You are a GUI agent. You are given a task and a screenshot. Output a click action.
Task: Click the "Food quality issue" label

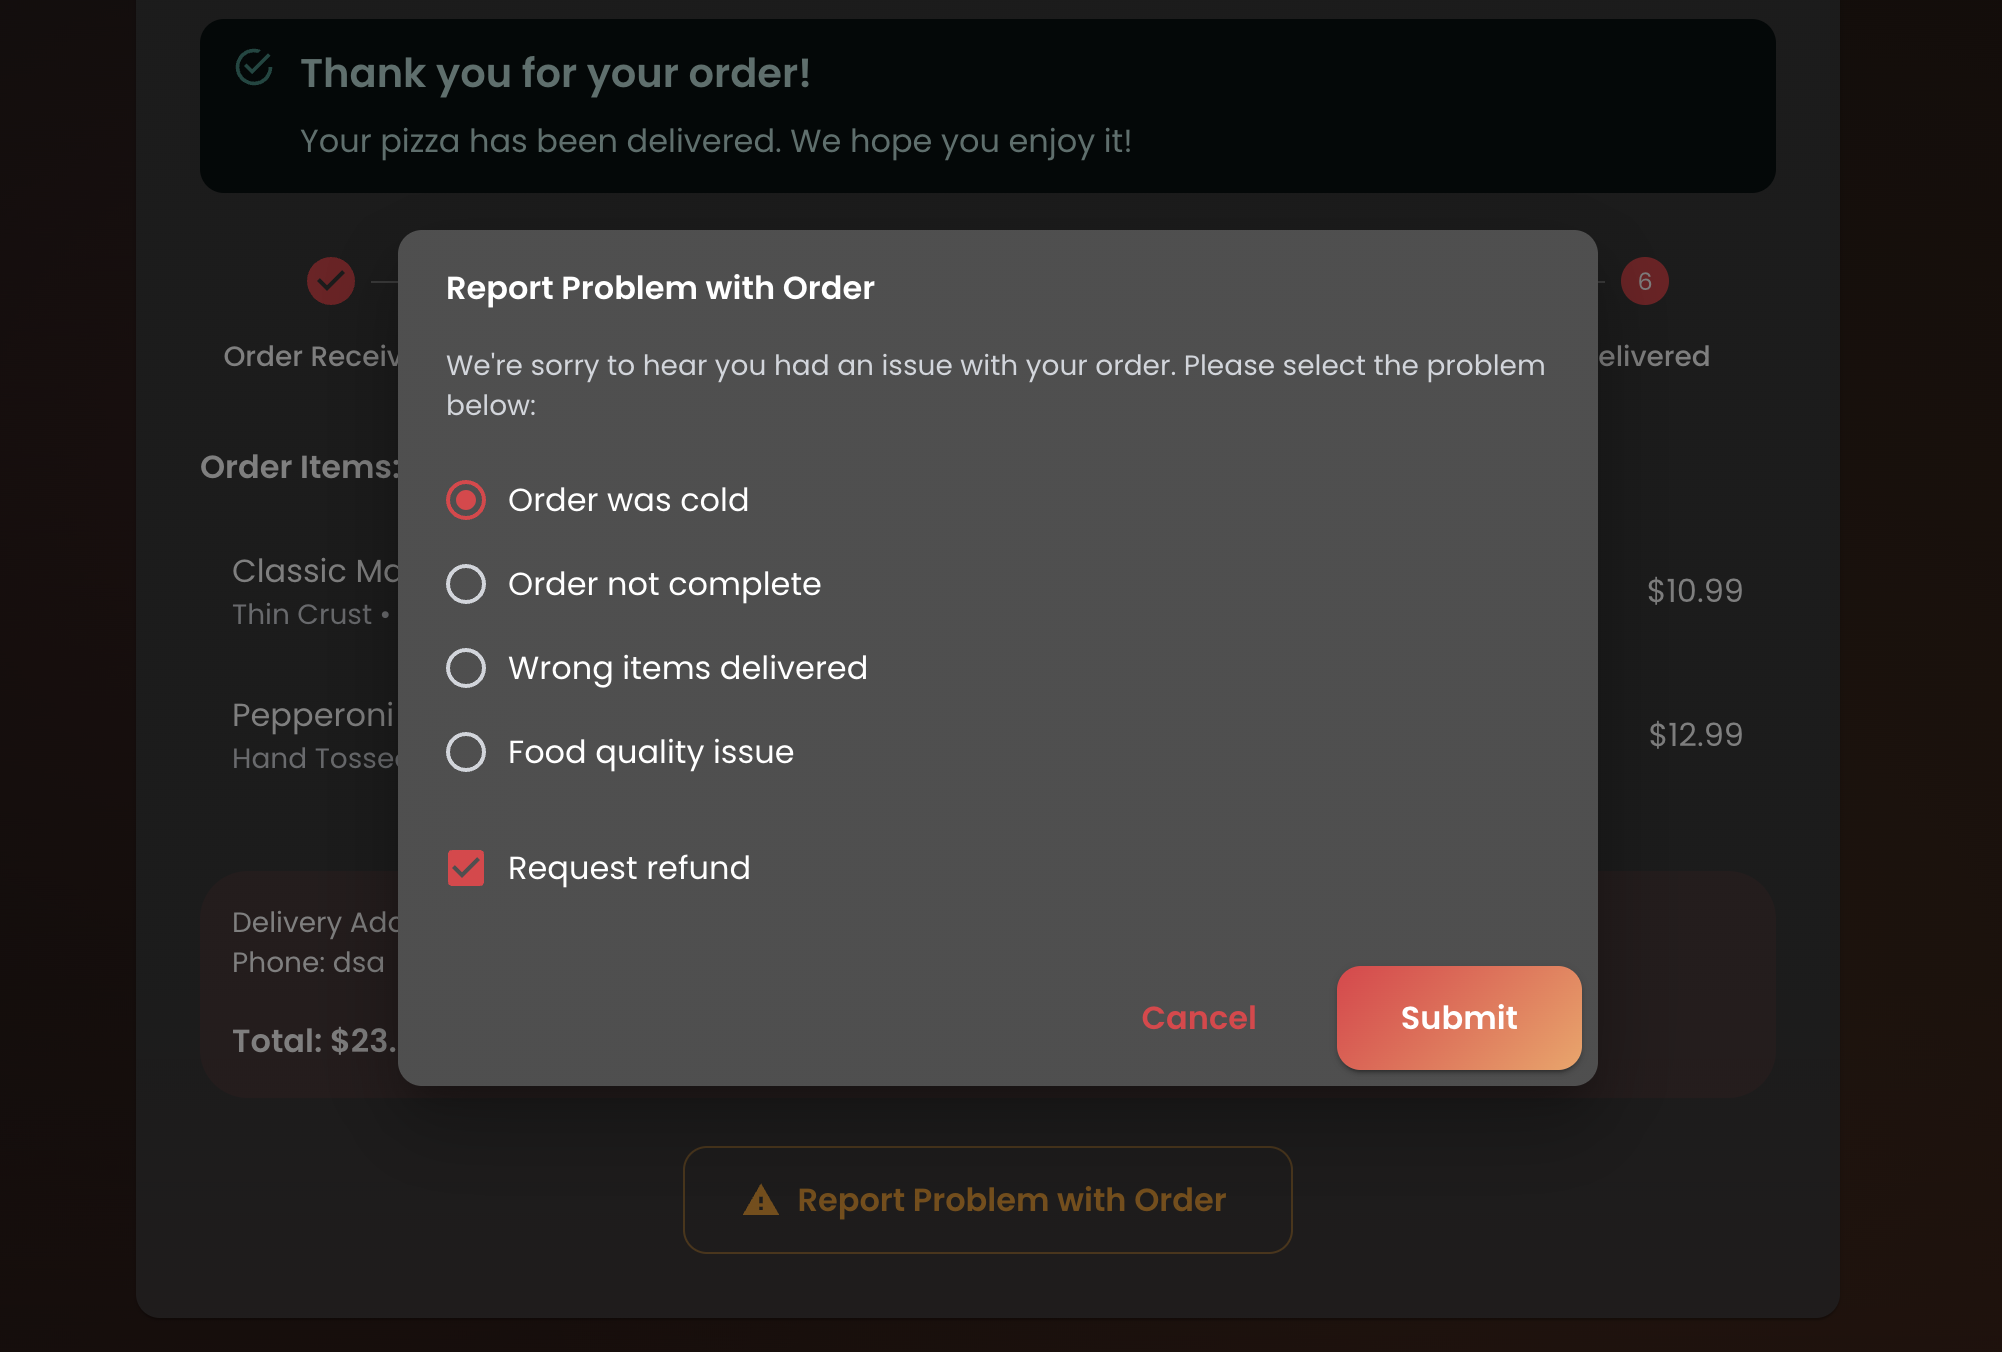point(650,752)
